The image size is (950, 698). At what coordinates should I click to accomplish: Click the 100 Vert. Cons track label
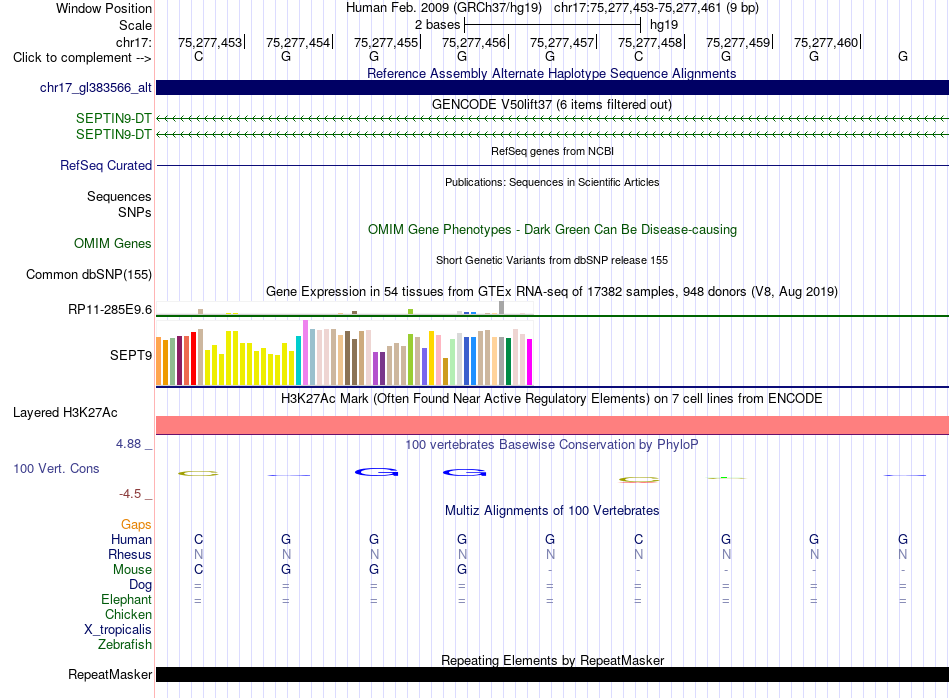[x=56, y=468]
